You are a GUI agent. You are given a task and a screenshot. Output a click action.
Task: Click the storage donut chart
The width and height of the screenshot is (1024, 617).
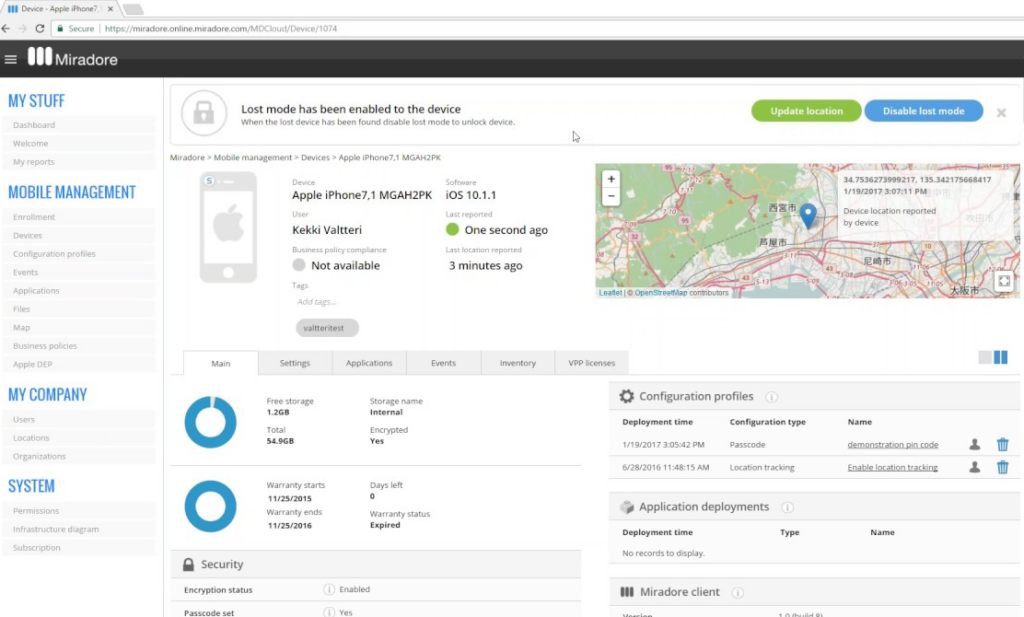coord(210,422)
